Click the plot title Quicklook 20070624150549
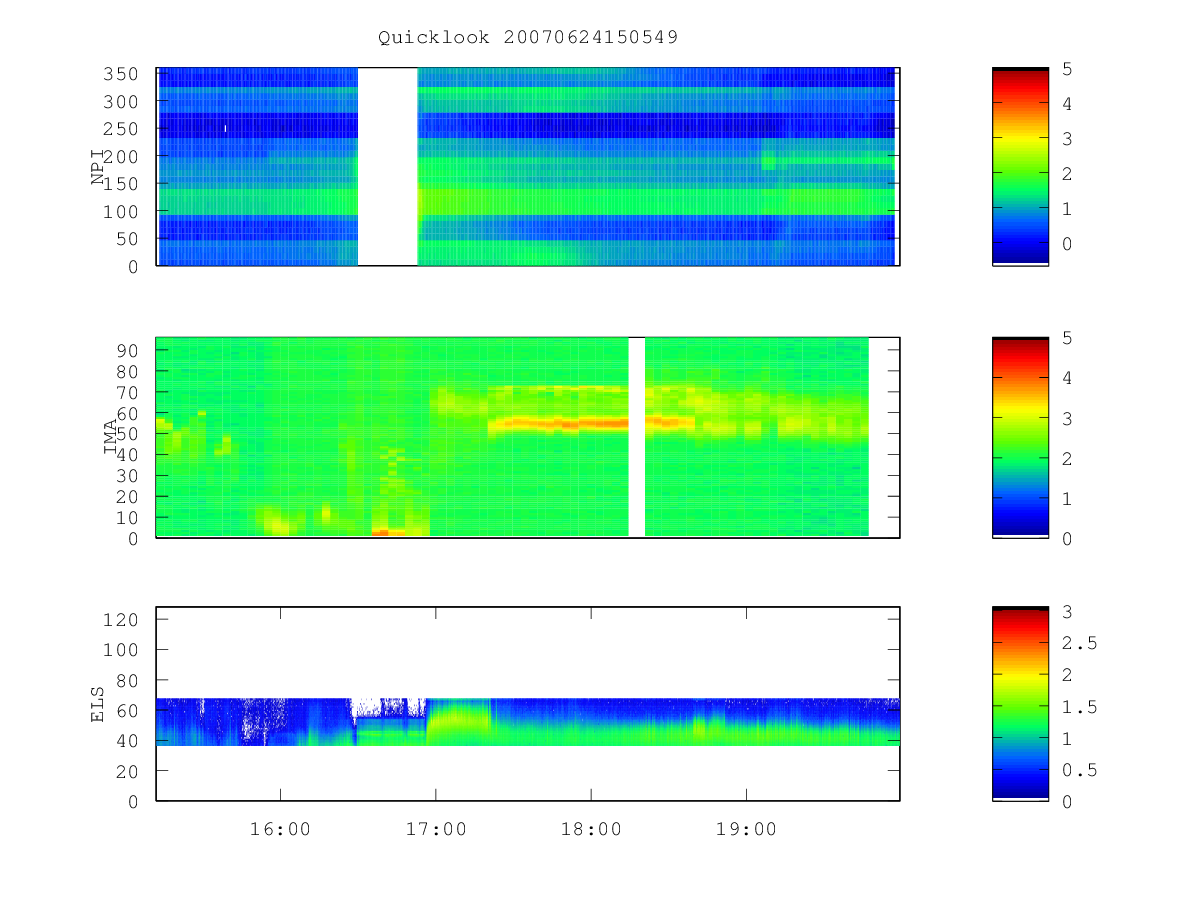The height and width of the screenshot is (900, 1200). pyautogui.click(x=528, y=38)
